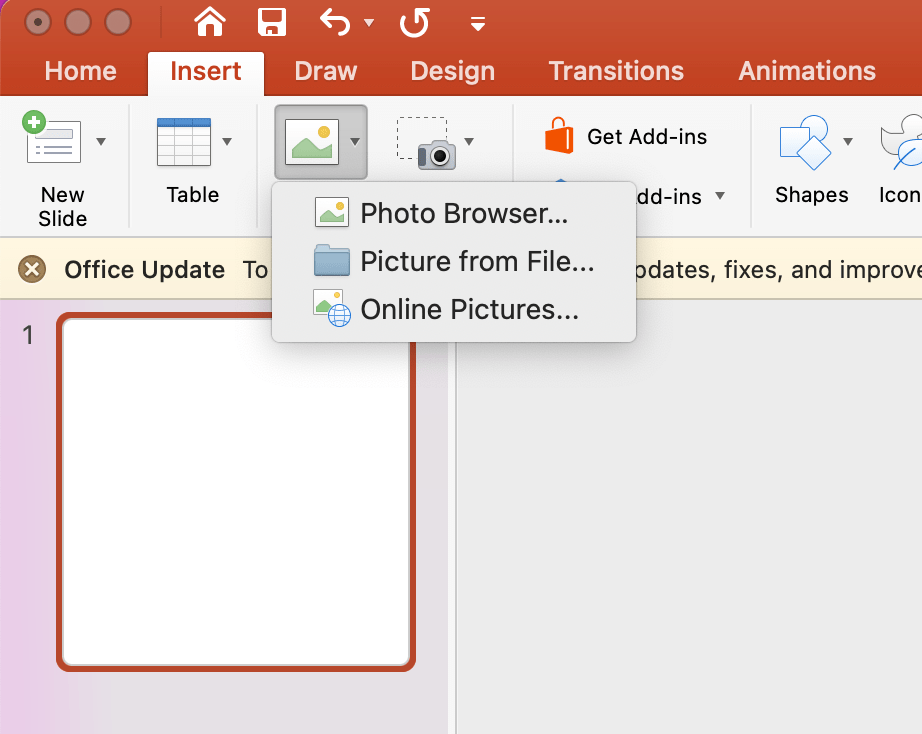Choose Photo Browser from Pictures menu

(x=463, y=213)
